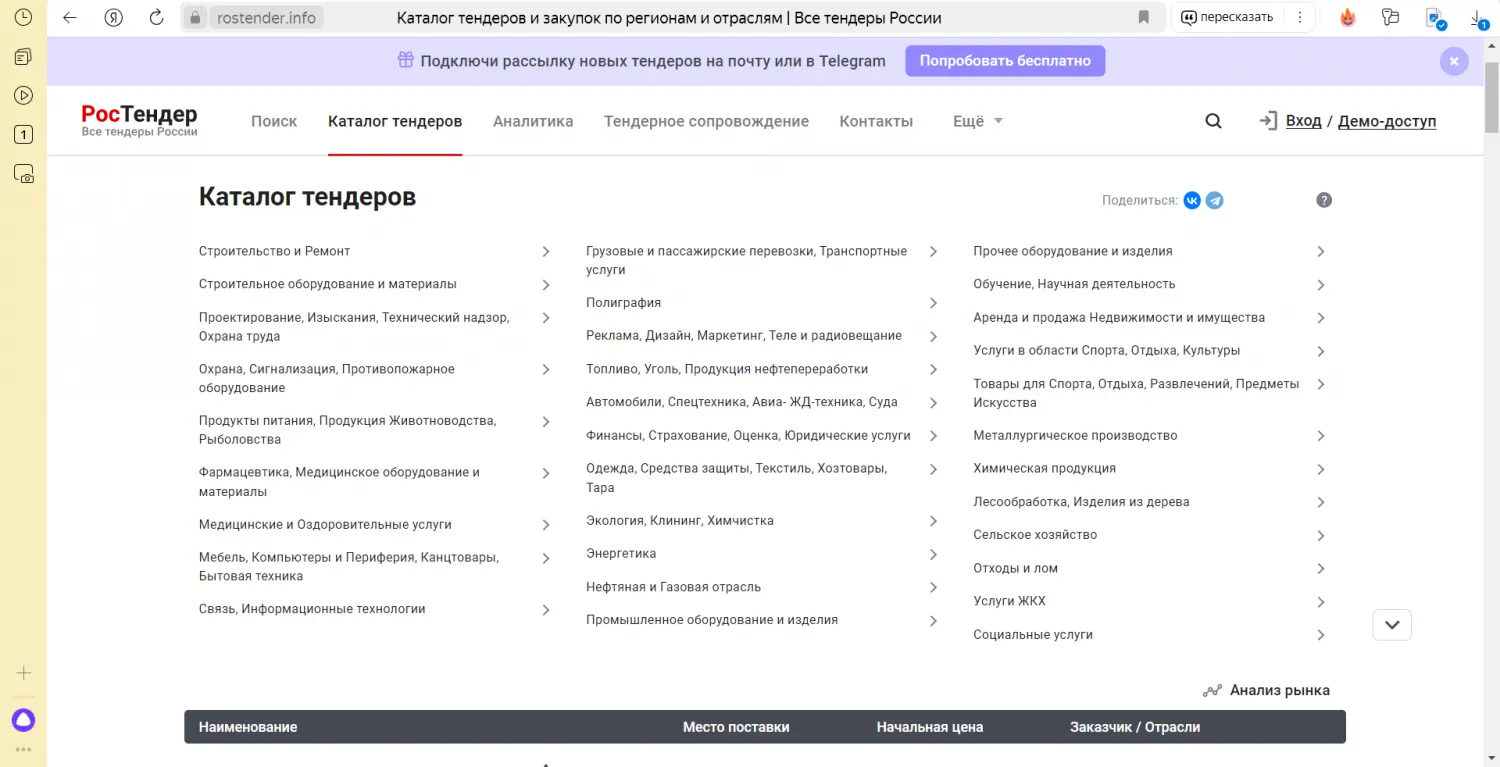Expand the Строительство и Ремонт category arrow
1500x767 pixels.
point(546,252)
